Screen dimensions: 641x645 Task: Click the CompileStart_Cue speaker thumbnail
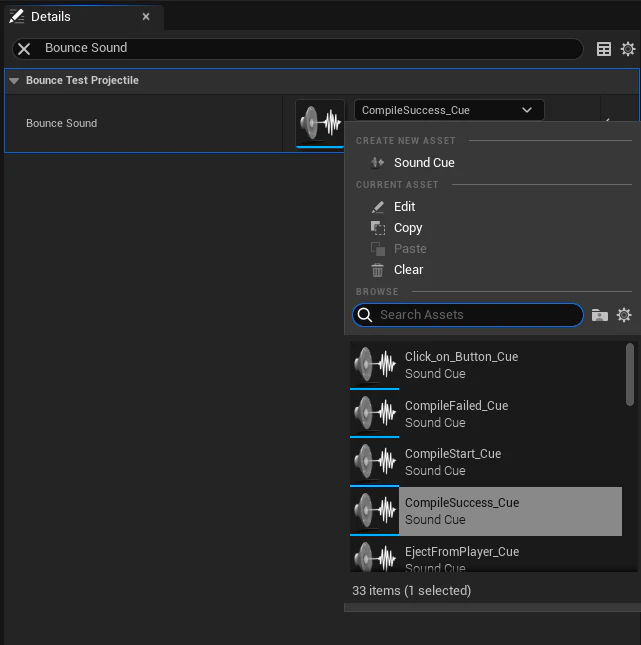[x=374, y=462]
